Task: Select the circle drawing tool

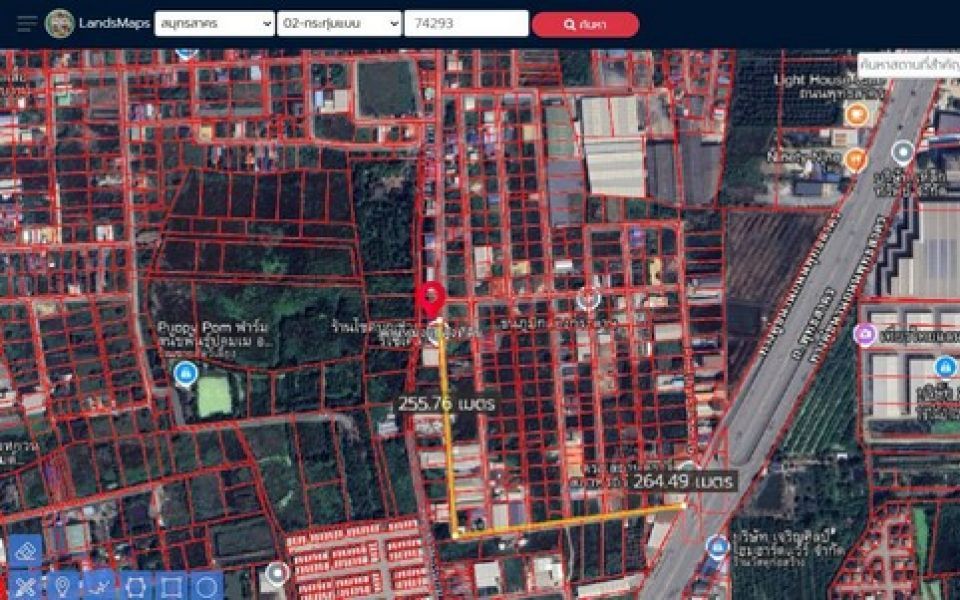Action: pyautogui.click(x=206, y=586)
